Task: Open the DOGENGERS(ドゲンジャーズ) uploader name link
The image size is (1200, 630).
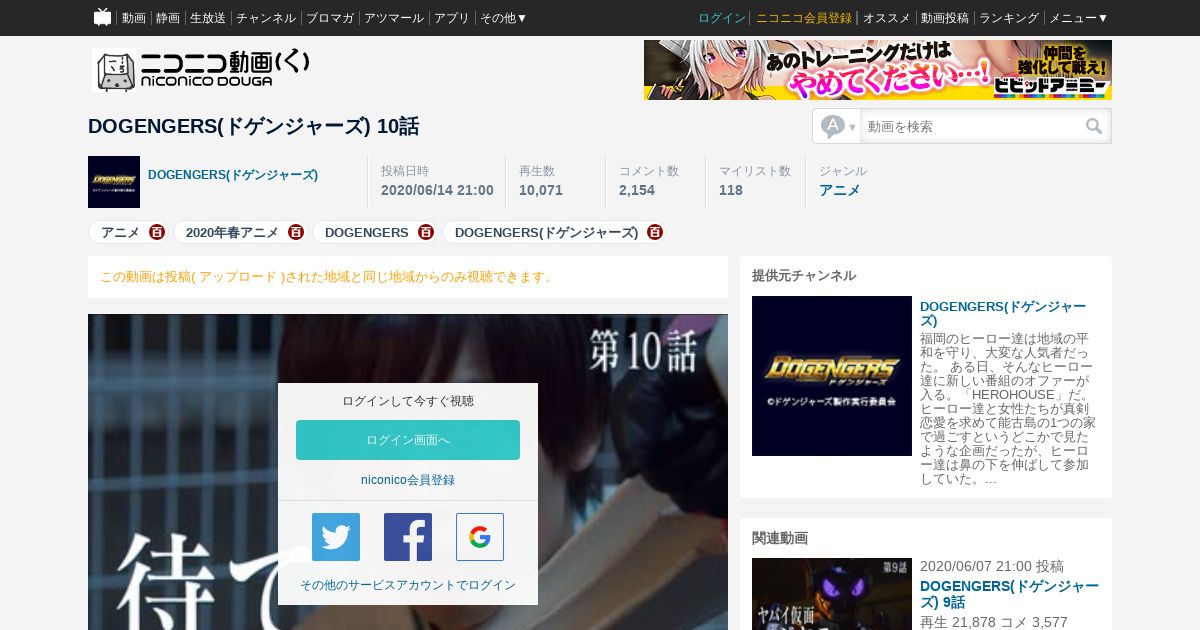Action: (233, 175)
